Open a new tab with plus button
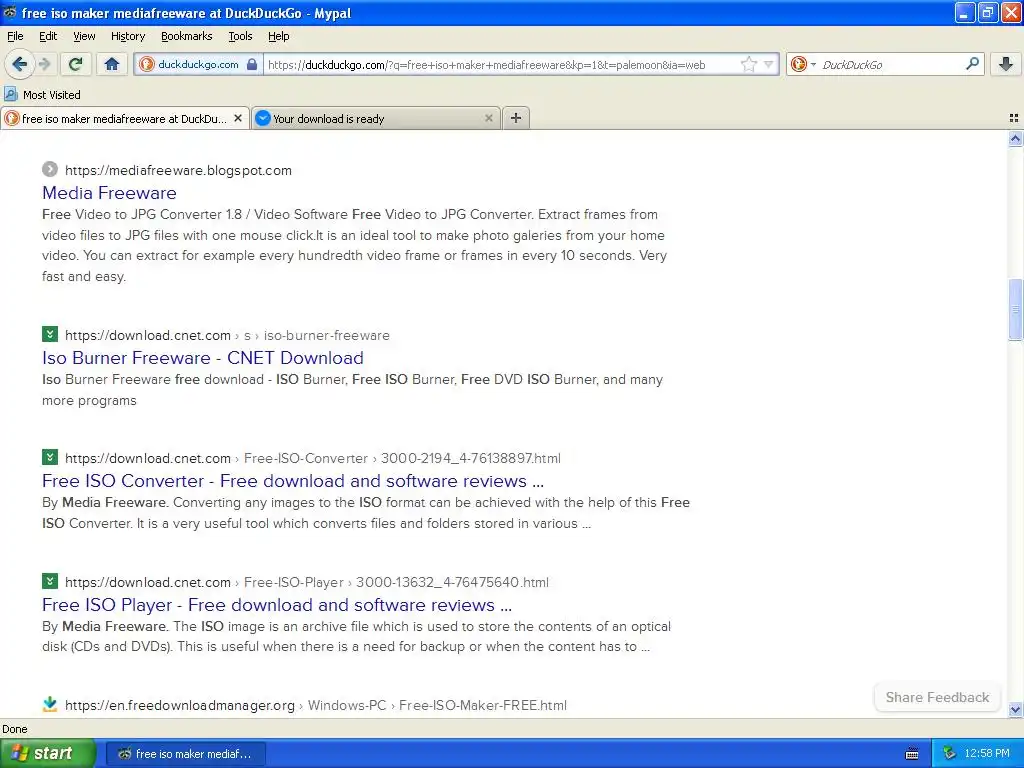Screen dimensions: 1024x768 (x=516, y=118)
